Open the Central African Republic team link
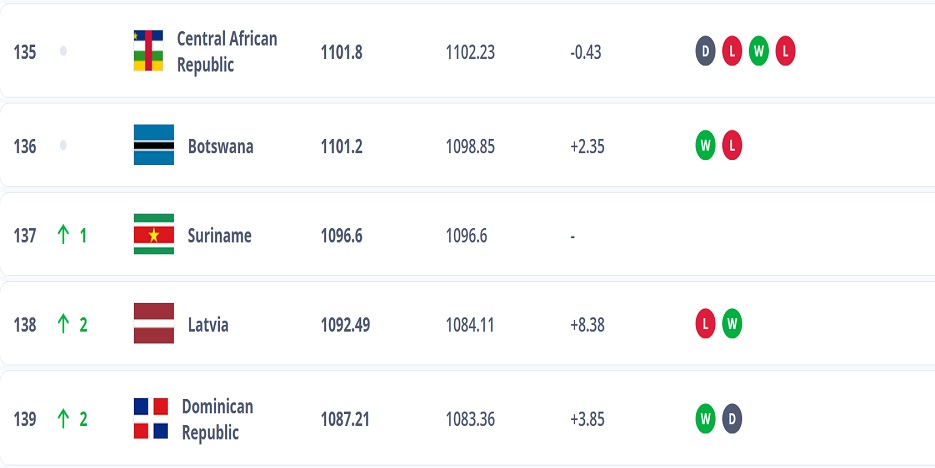Viewport: 935px width, 468px height. click(x=227, y=51)
